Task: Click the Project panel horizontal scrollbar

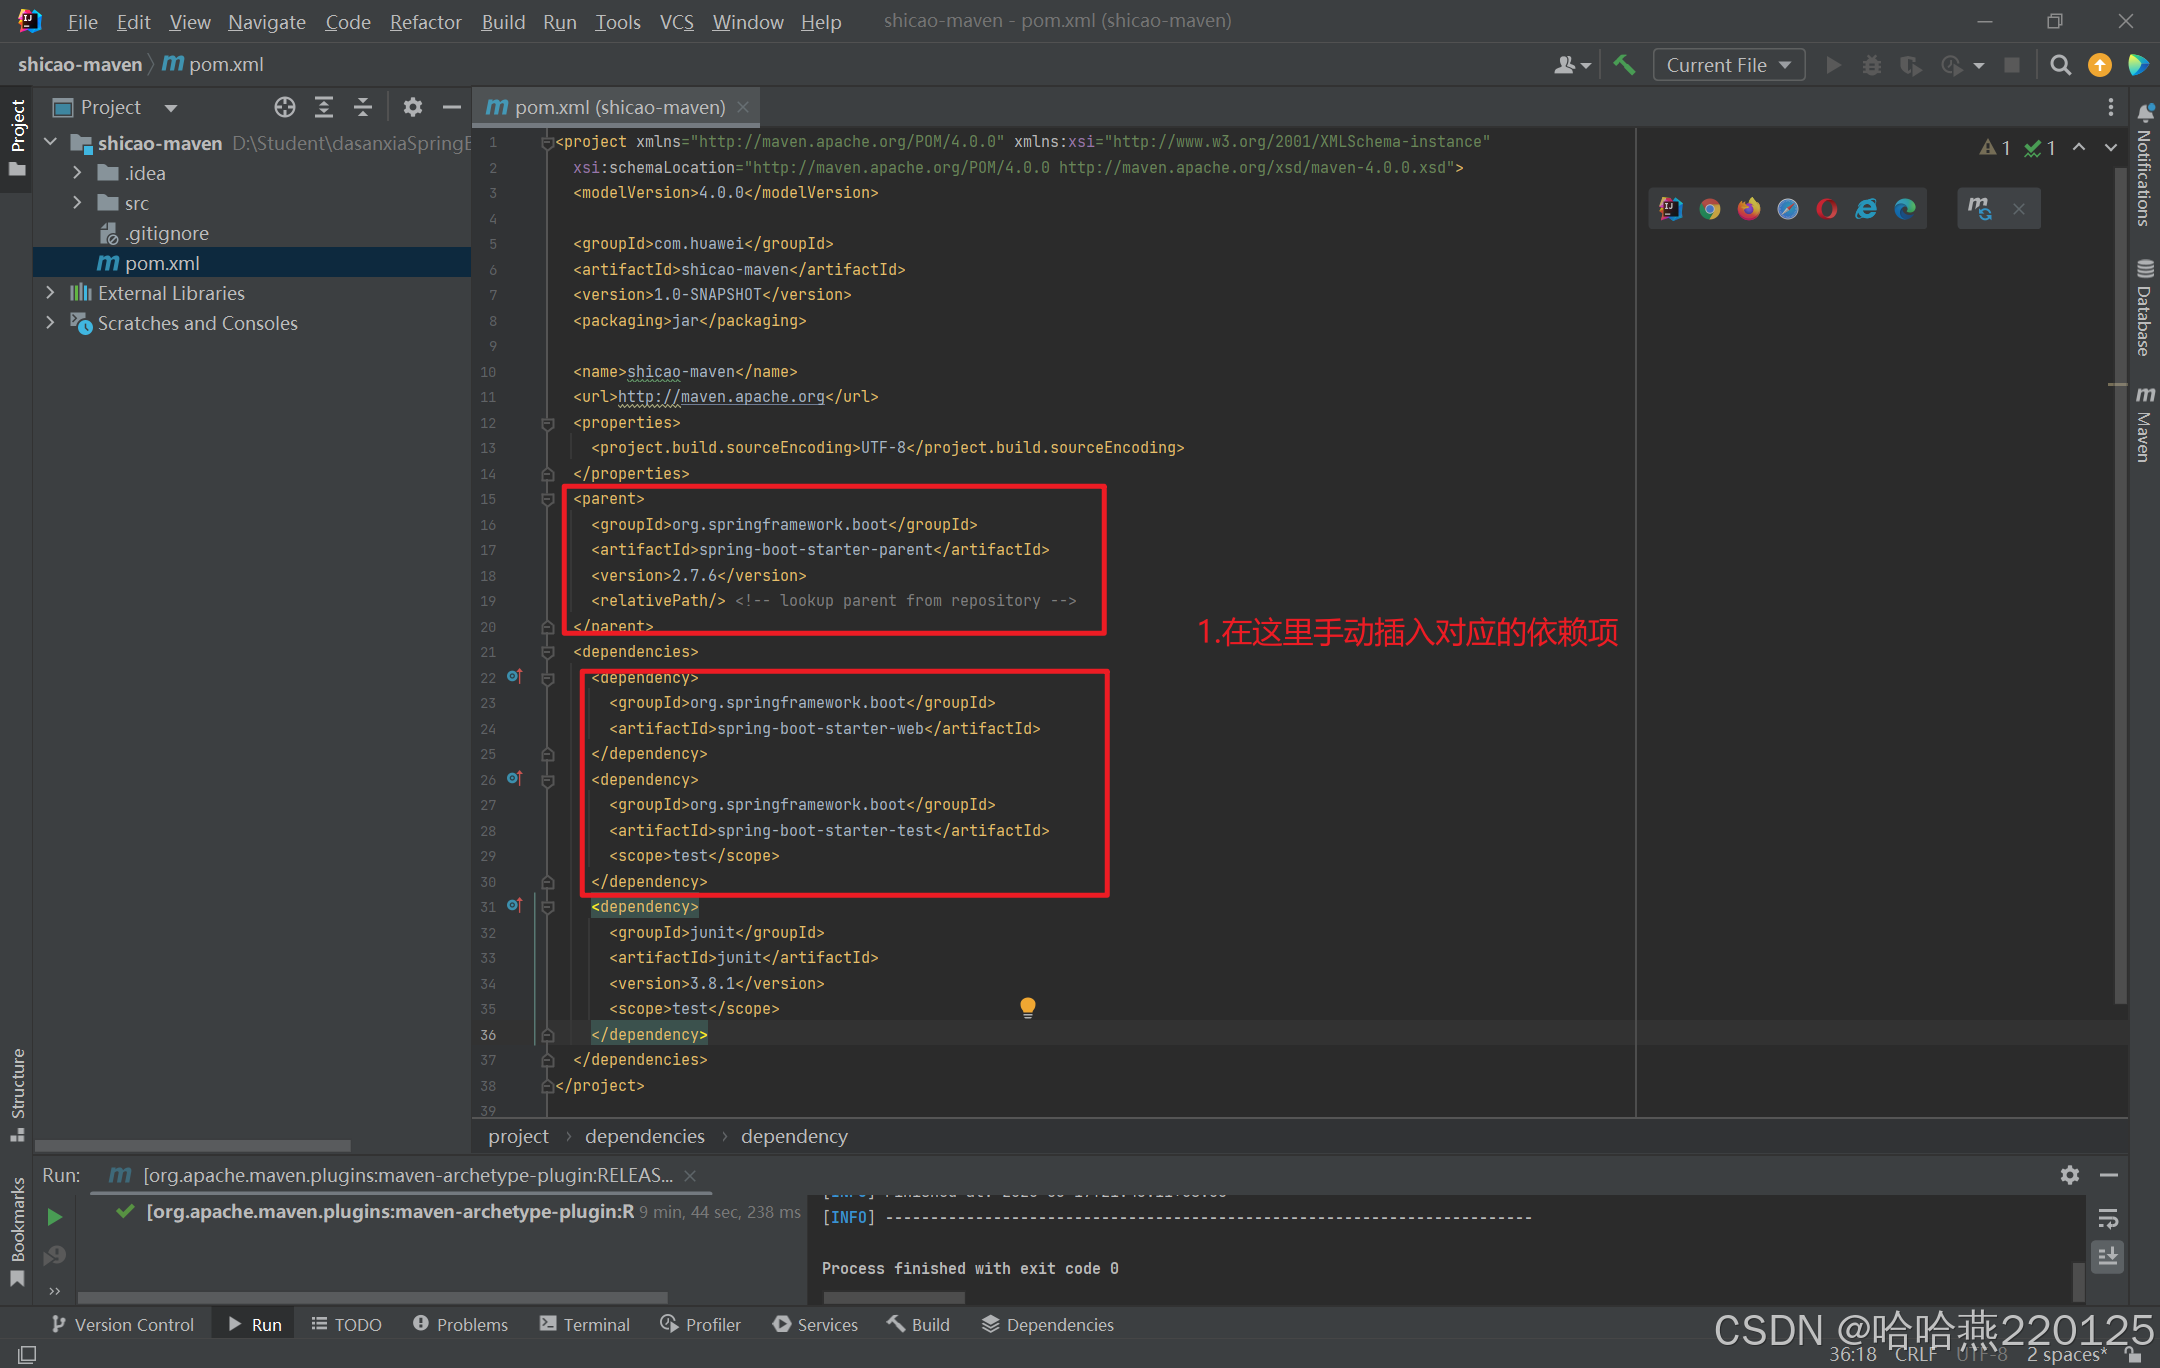Action: click(x=192, y=1145)
